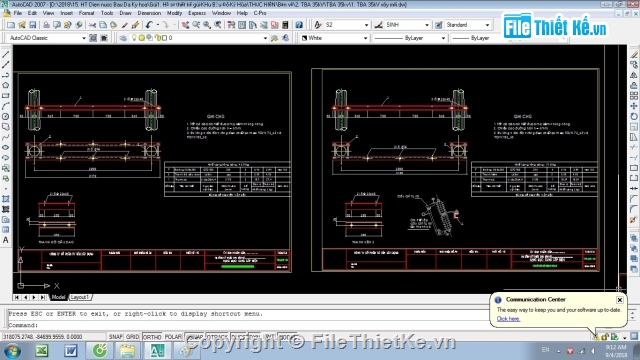Screen dimensions: 640x360
Task: Switch to the Layout1 tab
Action: coord(80,297)
